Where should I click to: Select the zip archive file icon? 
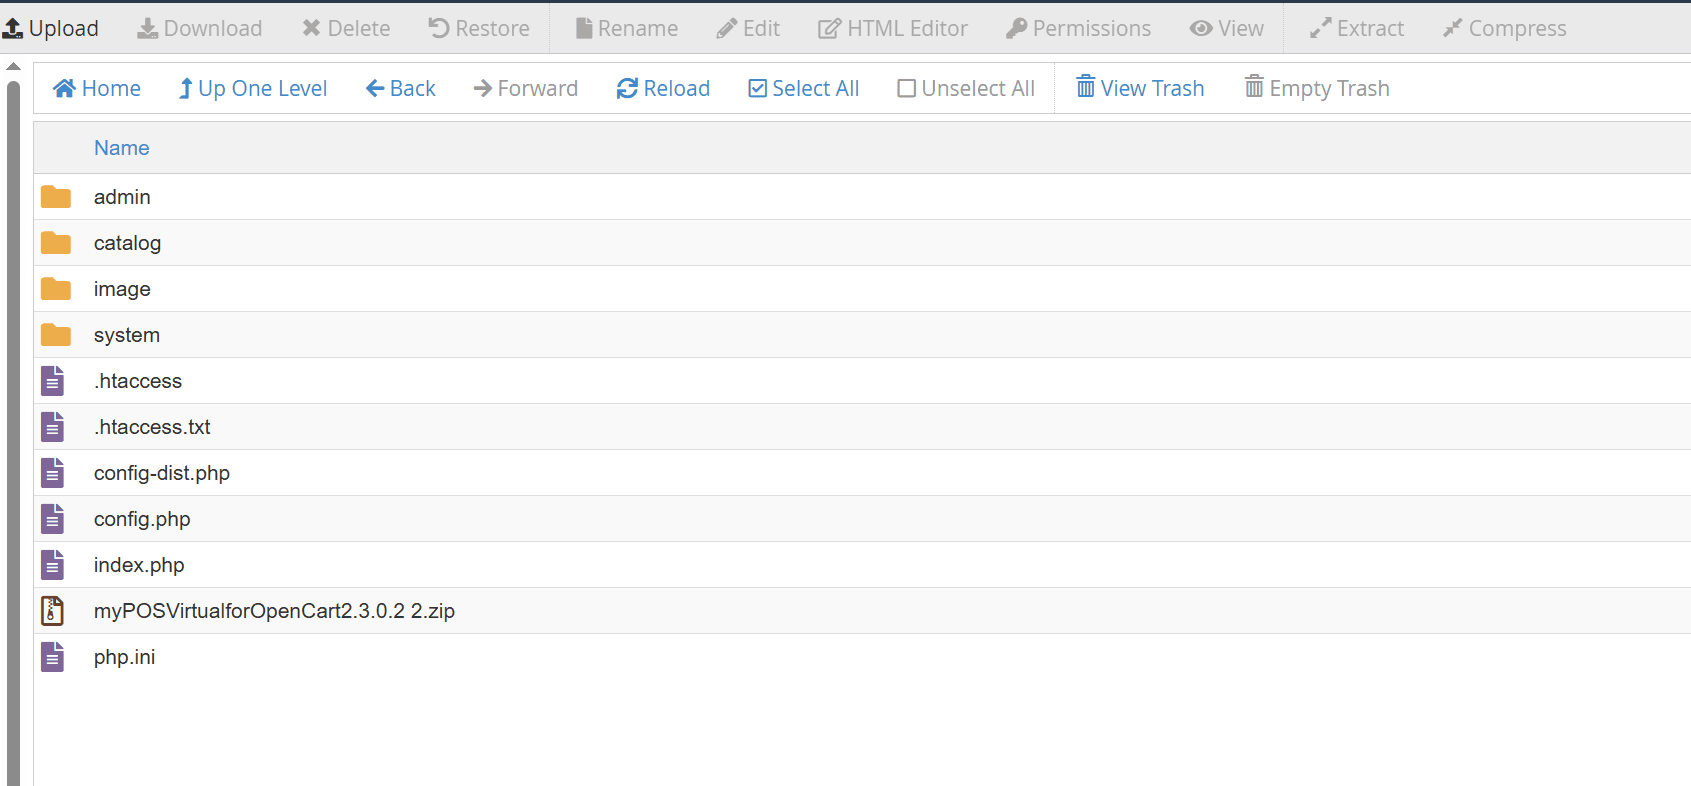(52, 611)
